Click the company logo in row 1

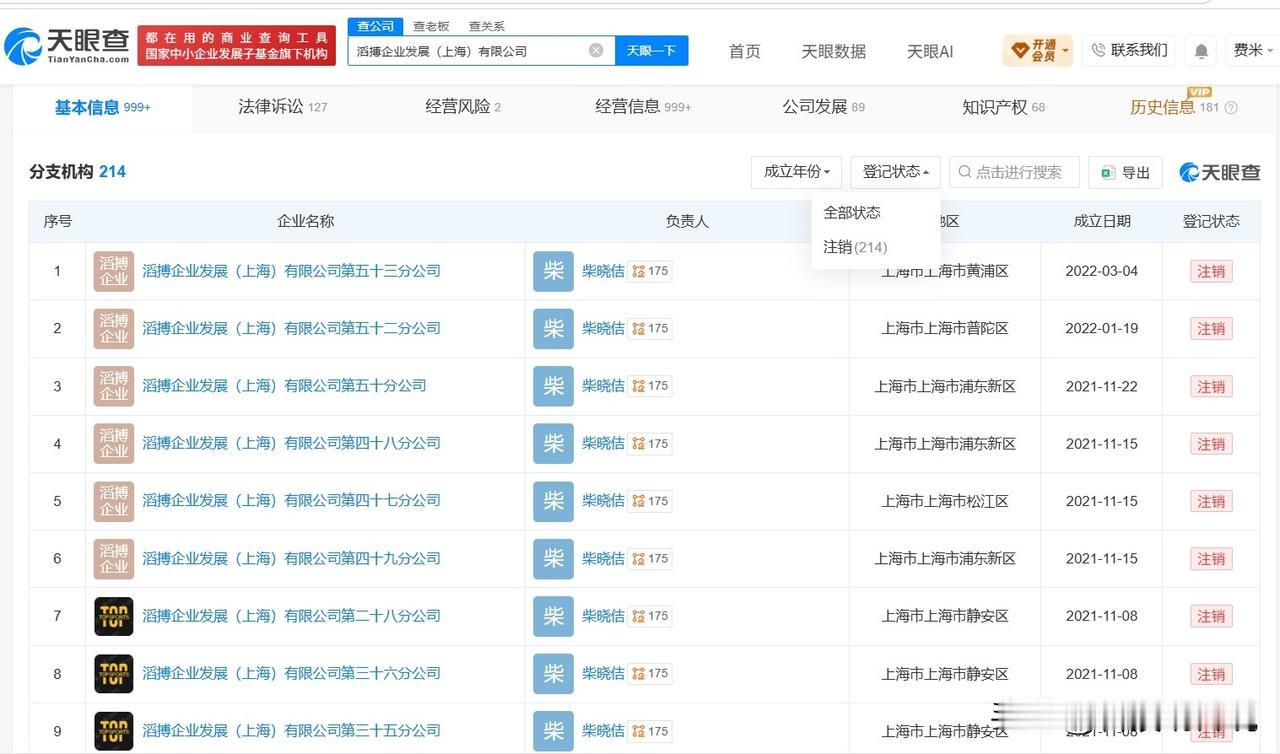pos(114,271)
